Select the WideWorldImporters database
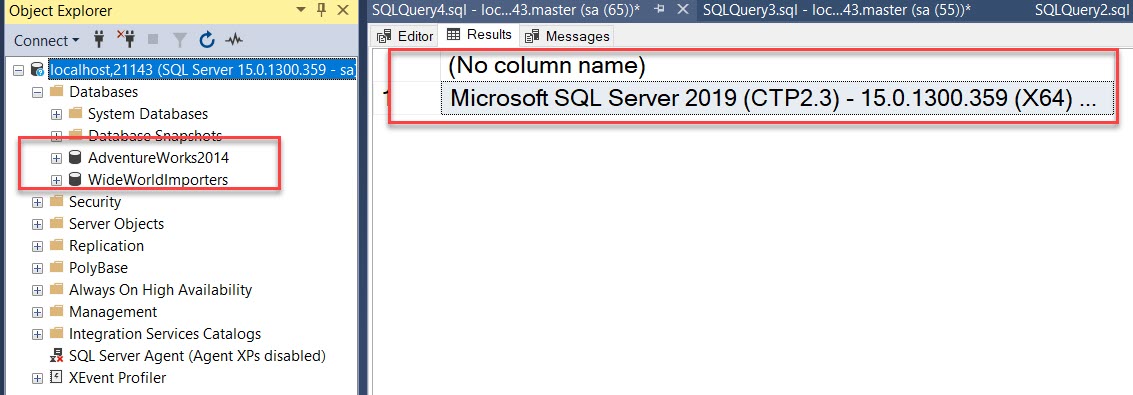Screen dimensions: 1133x395 [158, 180]
